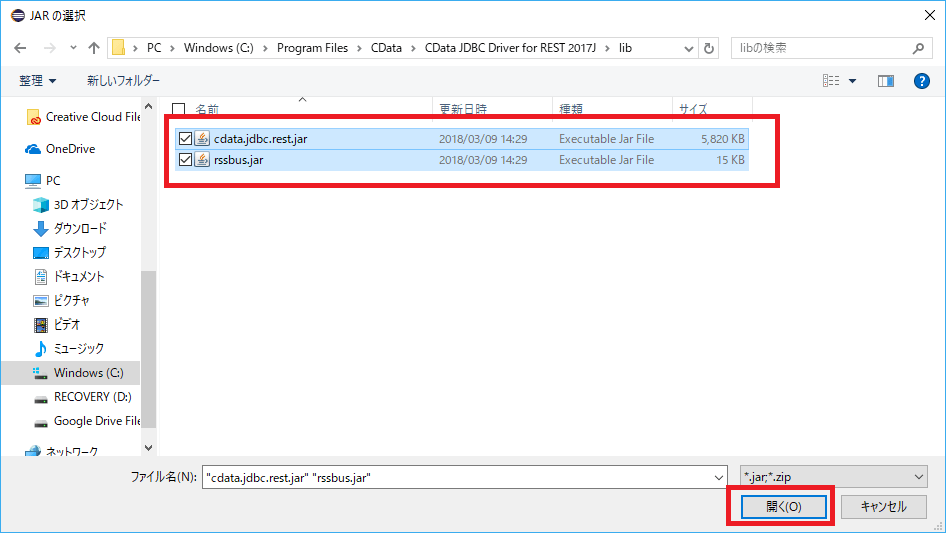946x533 pixels.
Task: Change view layout icon
Action: pos(831,80)
